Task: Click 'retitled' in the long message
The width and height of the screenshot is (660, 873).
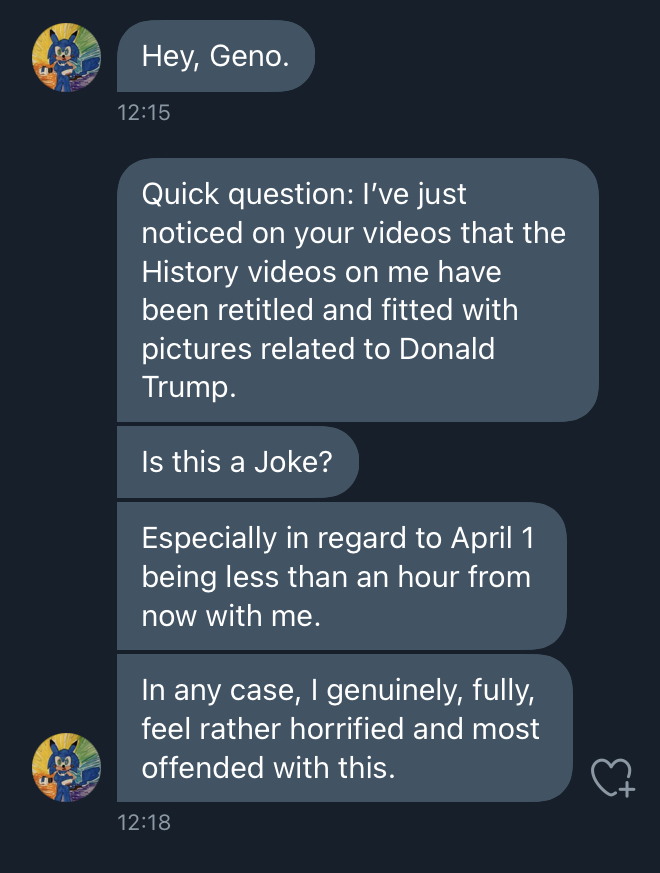Action: click(x=265, y=310)
